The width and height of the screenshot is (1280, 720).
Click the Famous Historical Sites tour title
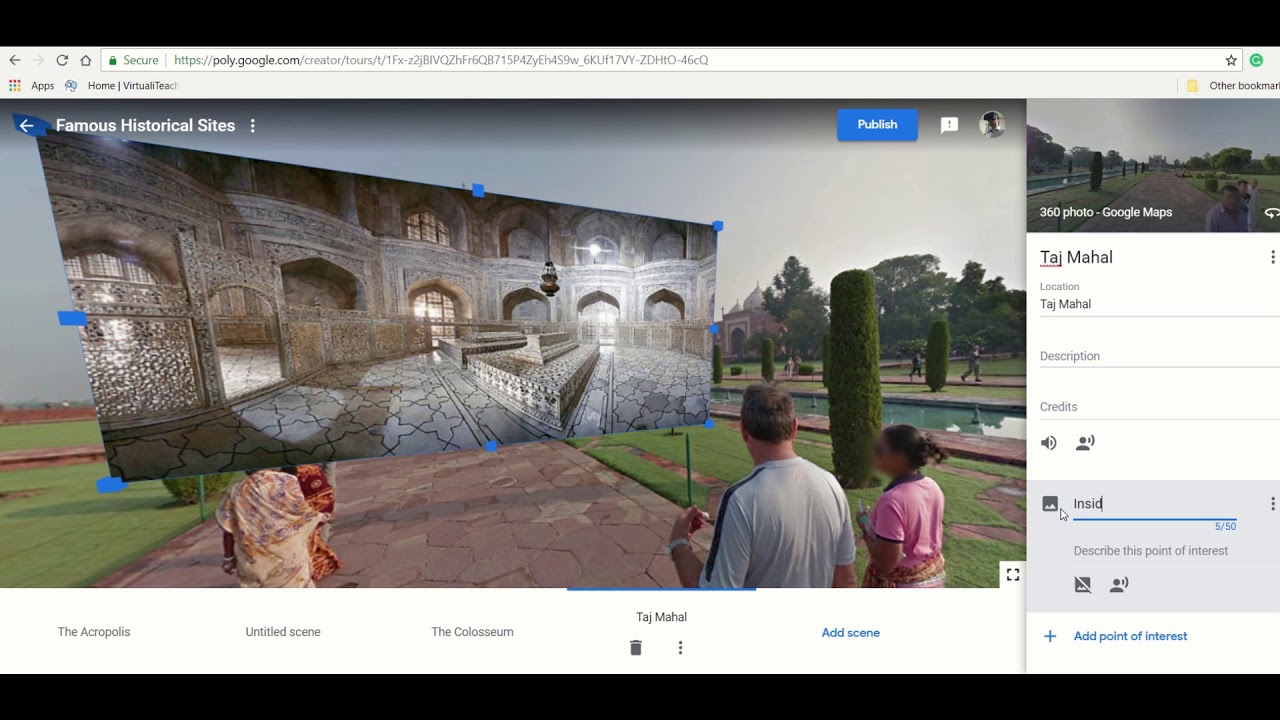click(x=145, y=125)
